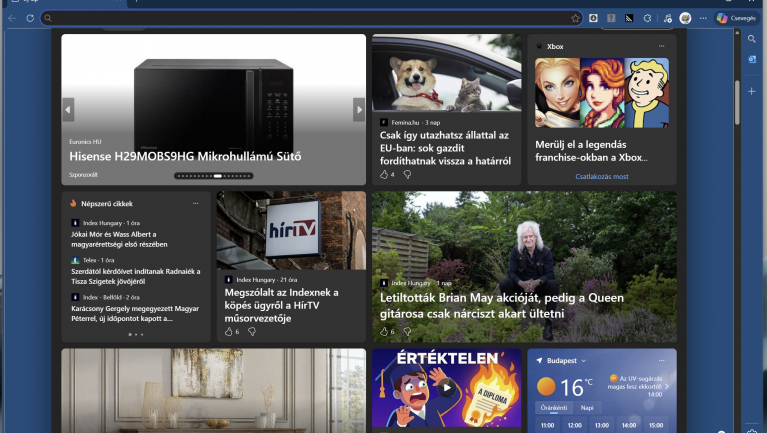Click the page vertical scrollbar thumb

[x=737, y=103]
